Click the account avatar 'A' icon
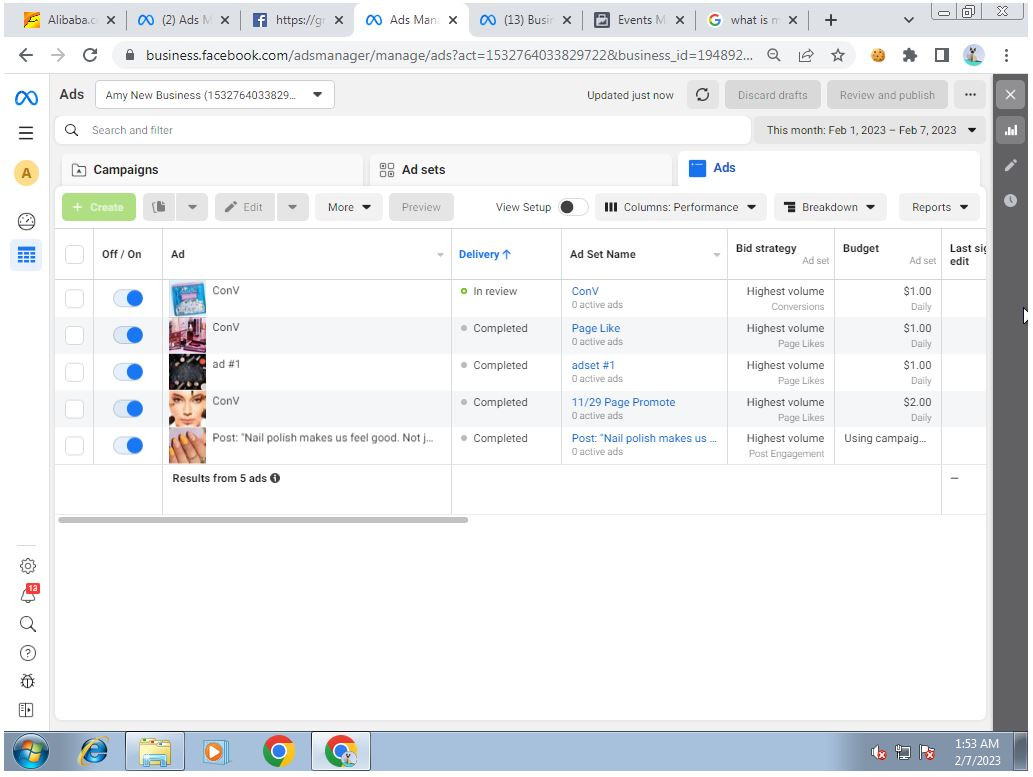 (x=26, y=173)
